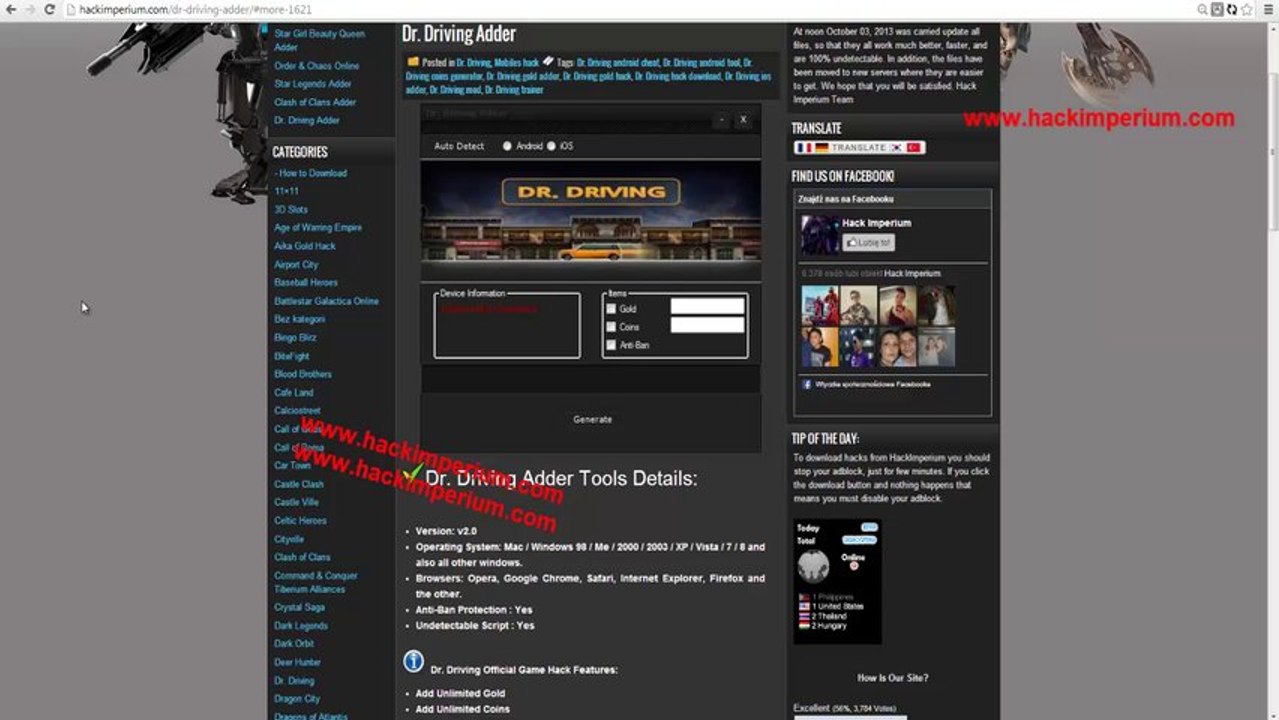Click the sync-arrows extension icon beside the star
This screenshot has height=720, width=1279.
pyautogui.click(x=1232, y=9)
